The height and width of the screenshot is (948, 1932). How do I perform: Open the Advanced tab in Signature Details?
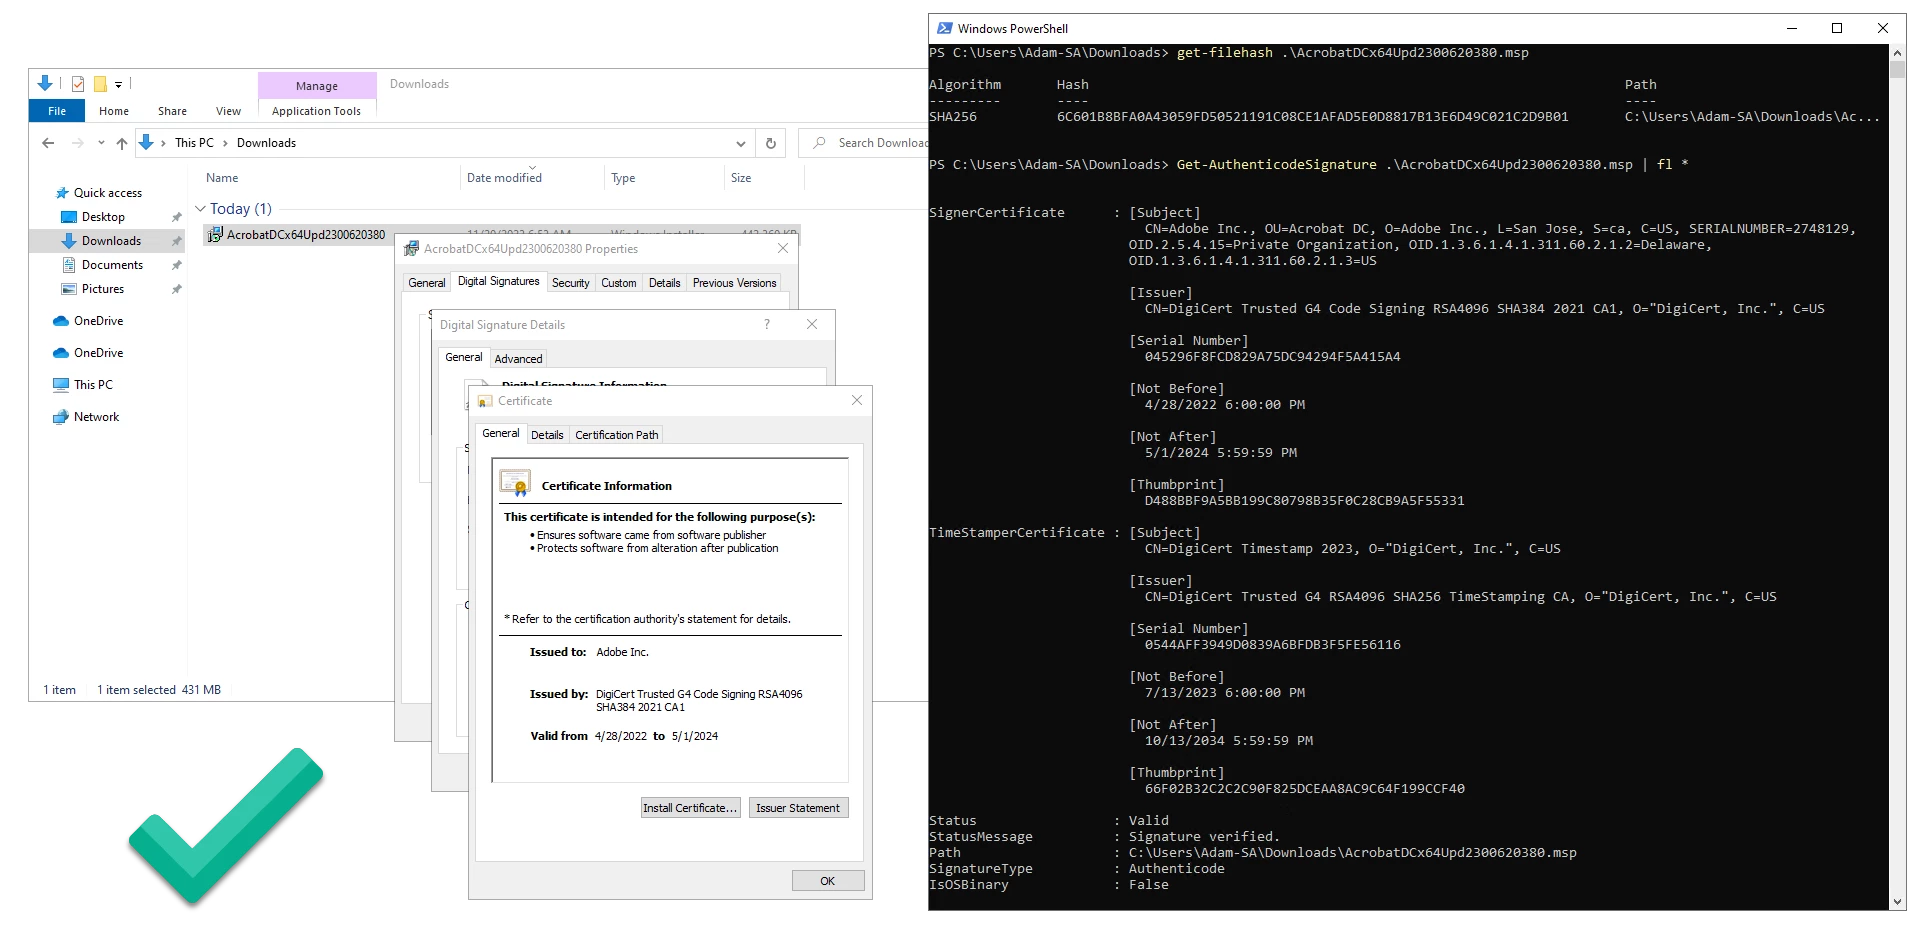(x=518, y=359)
